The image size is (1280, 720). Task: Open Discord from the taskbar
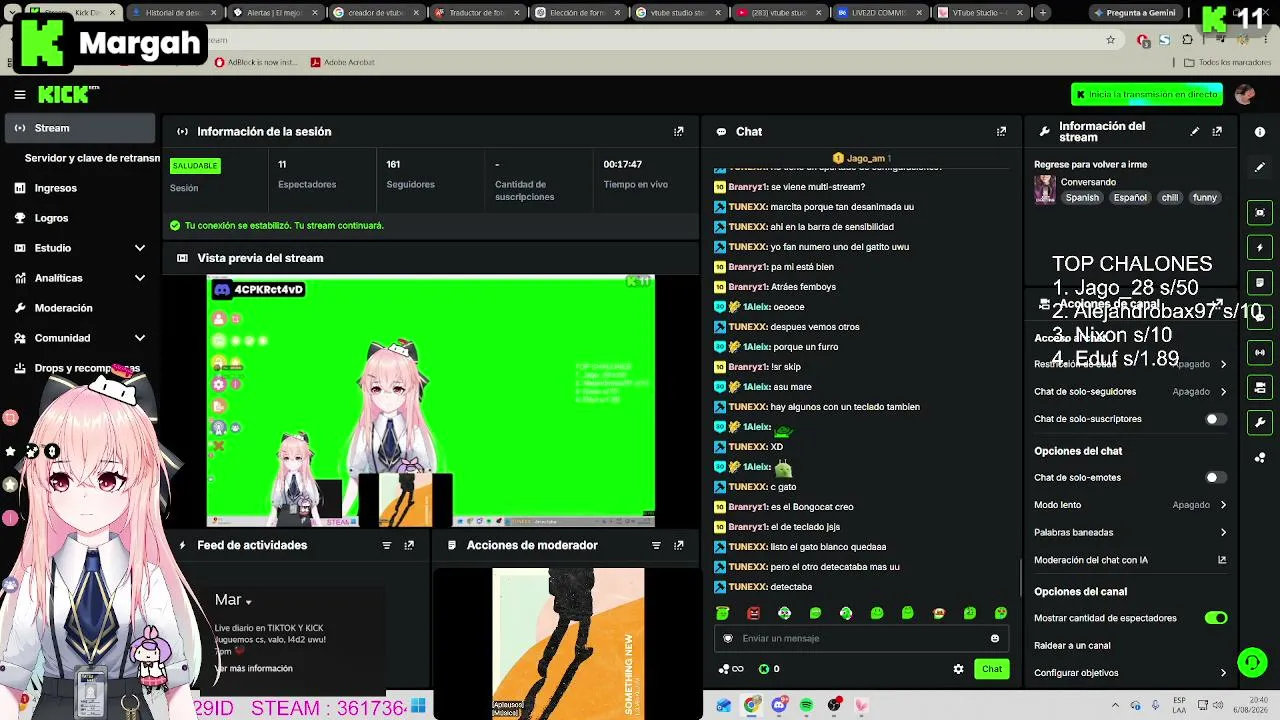pos(779,705)
